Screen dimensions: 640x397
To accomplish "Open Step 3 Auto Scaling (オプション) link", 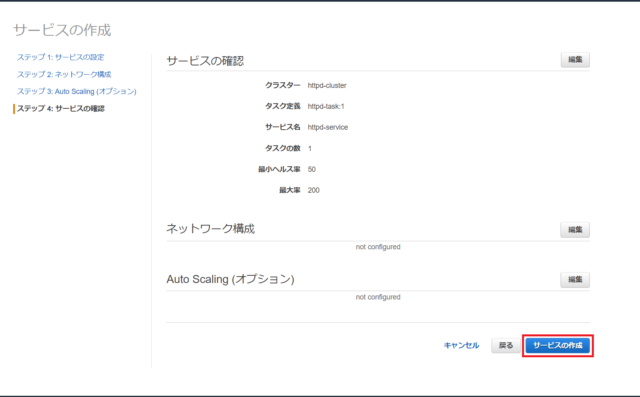I will 77,91.
